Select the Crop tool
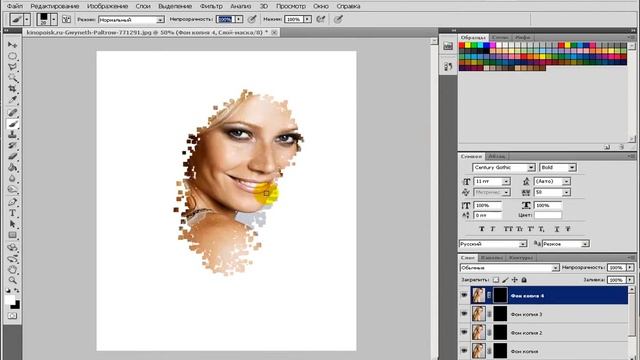This screenshot has height=360, width=640. click(12, 89)
